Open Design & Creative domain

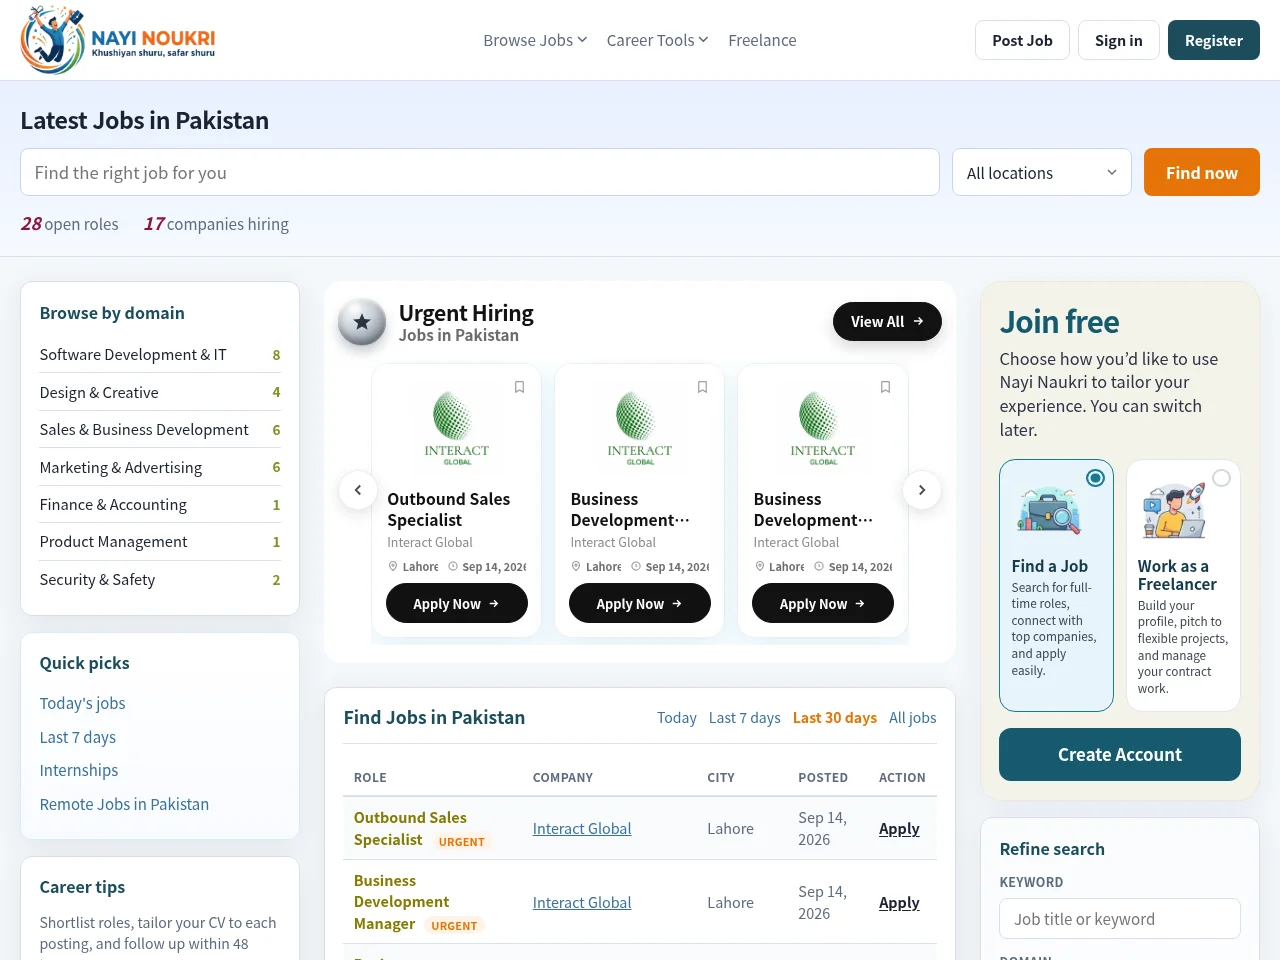click(x=160, y=392)
